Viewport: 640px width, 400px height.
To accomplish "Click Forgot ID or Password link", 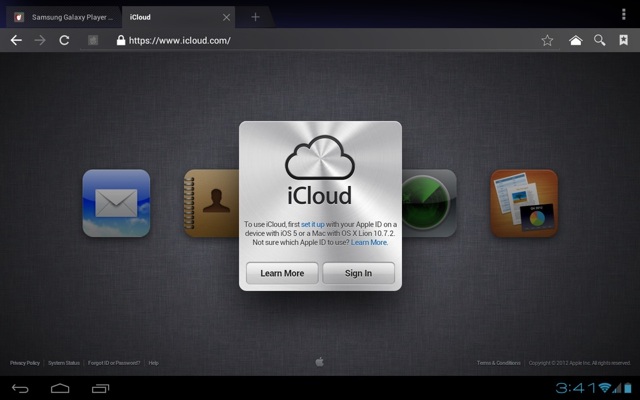I will pyautogui.click(x=114, y=363).
